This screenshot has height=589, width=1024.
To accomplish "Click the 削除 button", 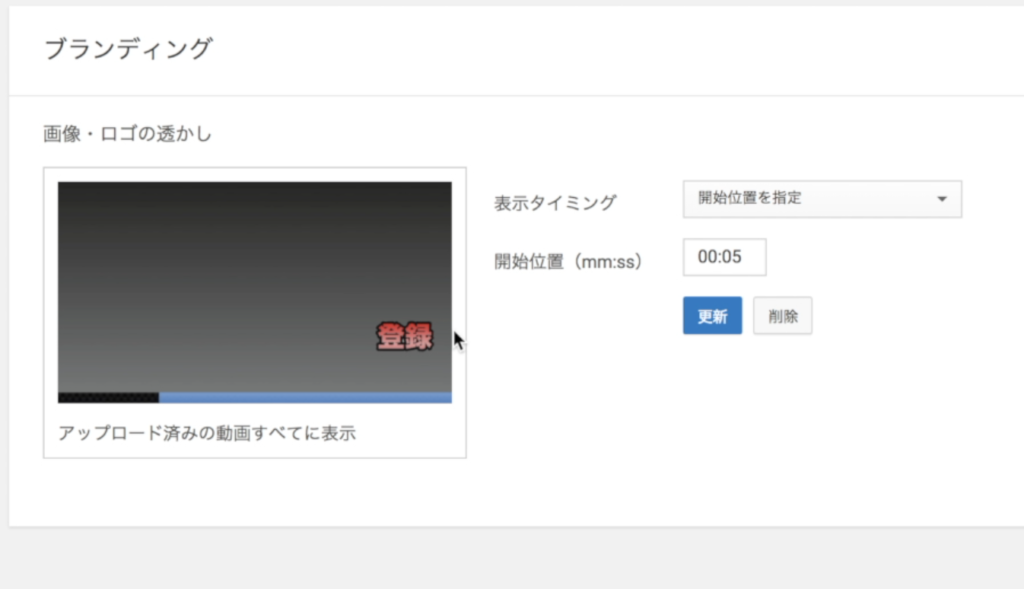I will pyautogui.click(x=782, y=315).
